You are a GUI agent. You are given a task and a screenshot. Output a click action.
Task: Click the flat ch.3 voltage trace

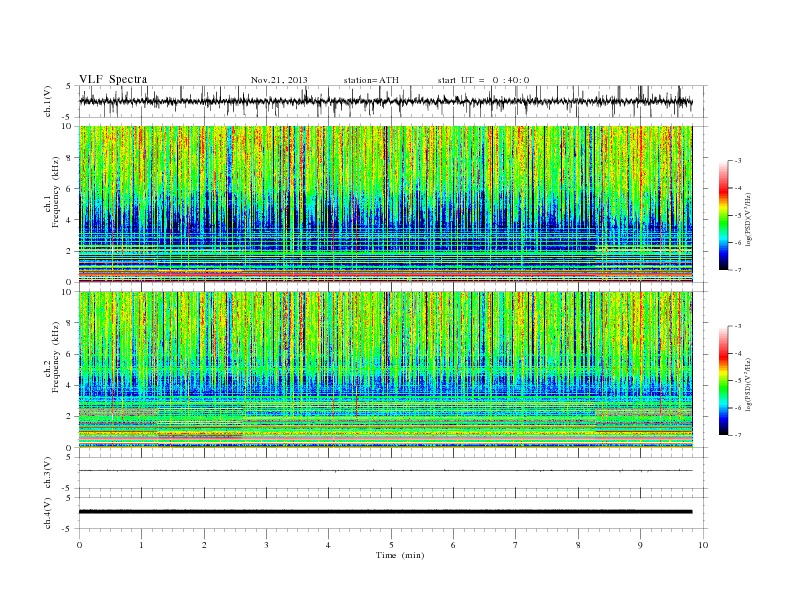(385, 471)
